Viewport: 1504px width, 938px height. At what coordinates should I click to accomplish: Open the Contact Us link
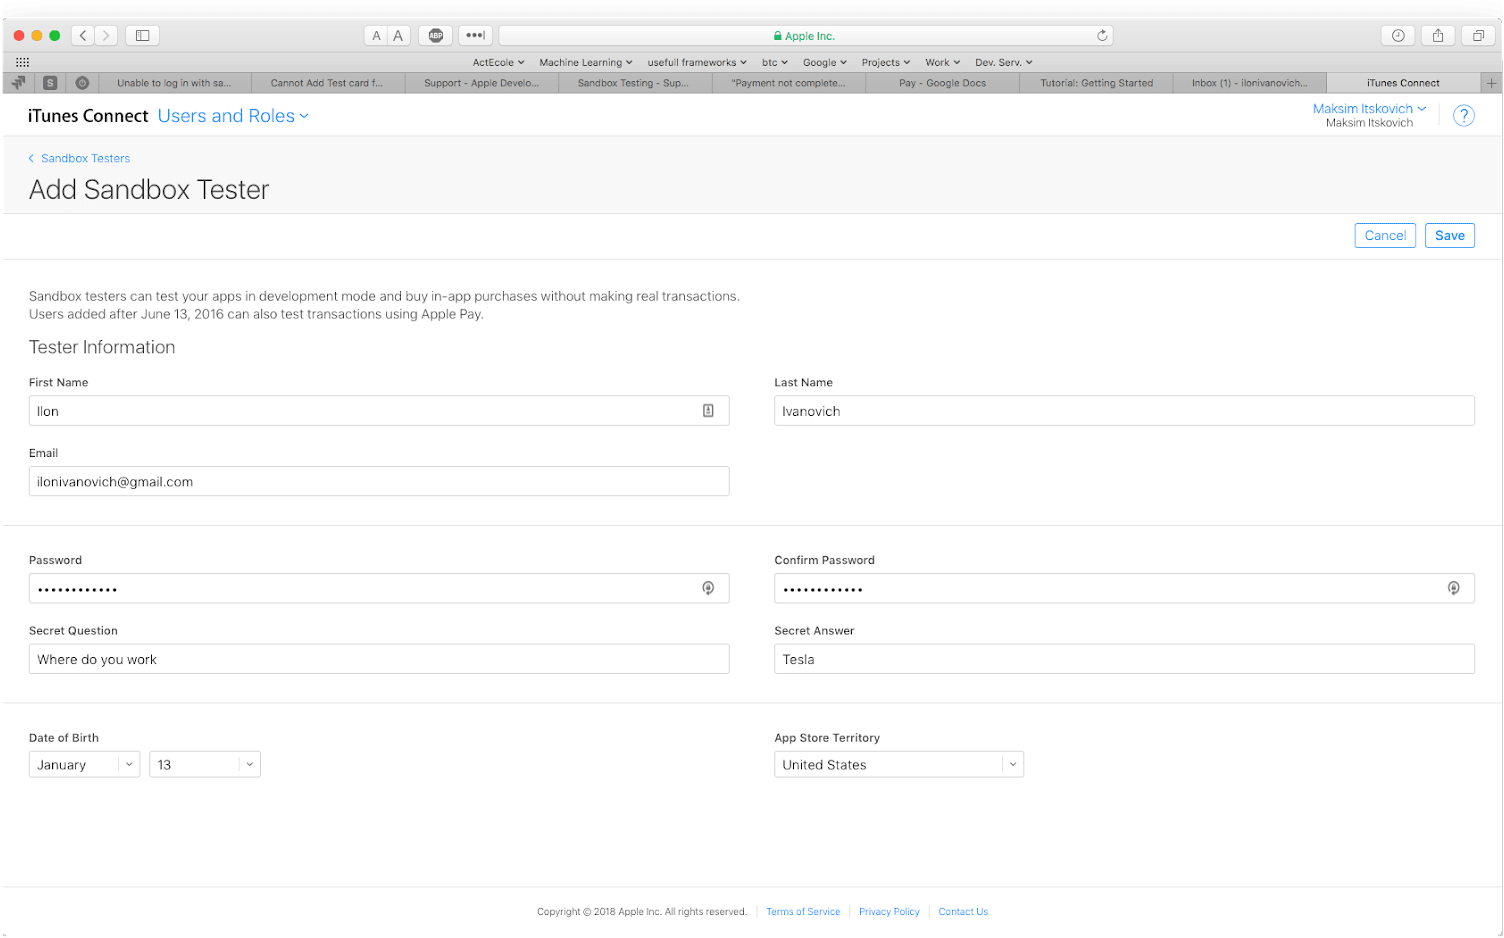point(963,912)
